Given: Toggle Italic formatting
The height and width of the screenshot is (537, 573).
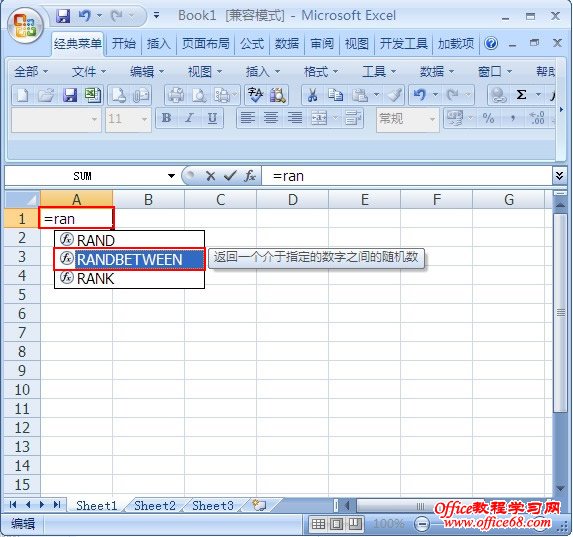Looking at the screenshot, I should pos(189,118).
